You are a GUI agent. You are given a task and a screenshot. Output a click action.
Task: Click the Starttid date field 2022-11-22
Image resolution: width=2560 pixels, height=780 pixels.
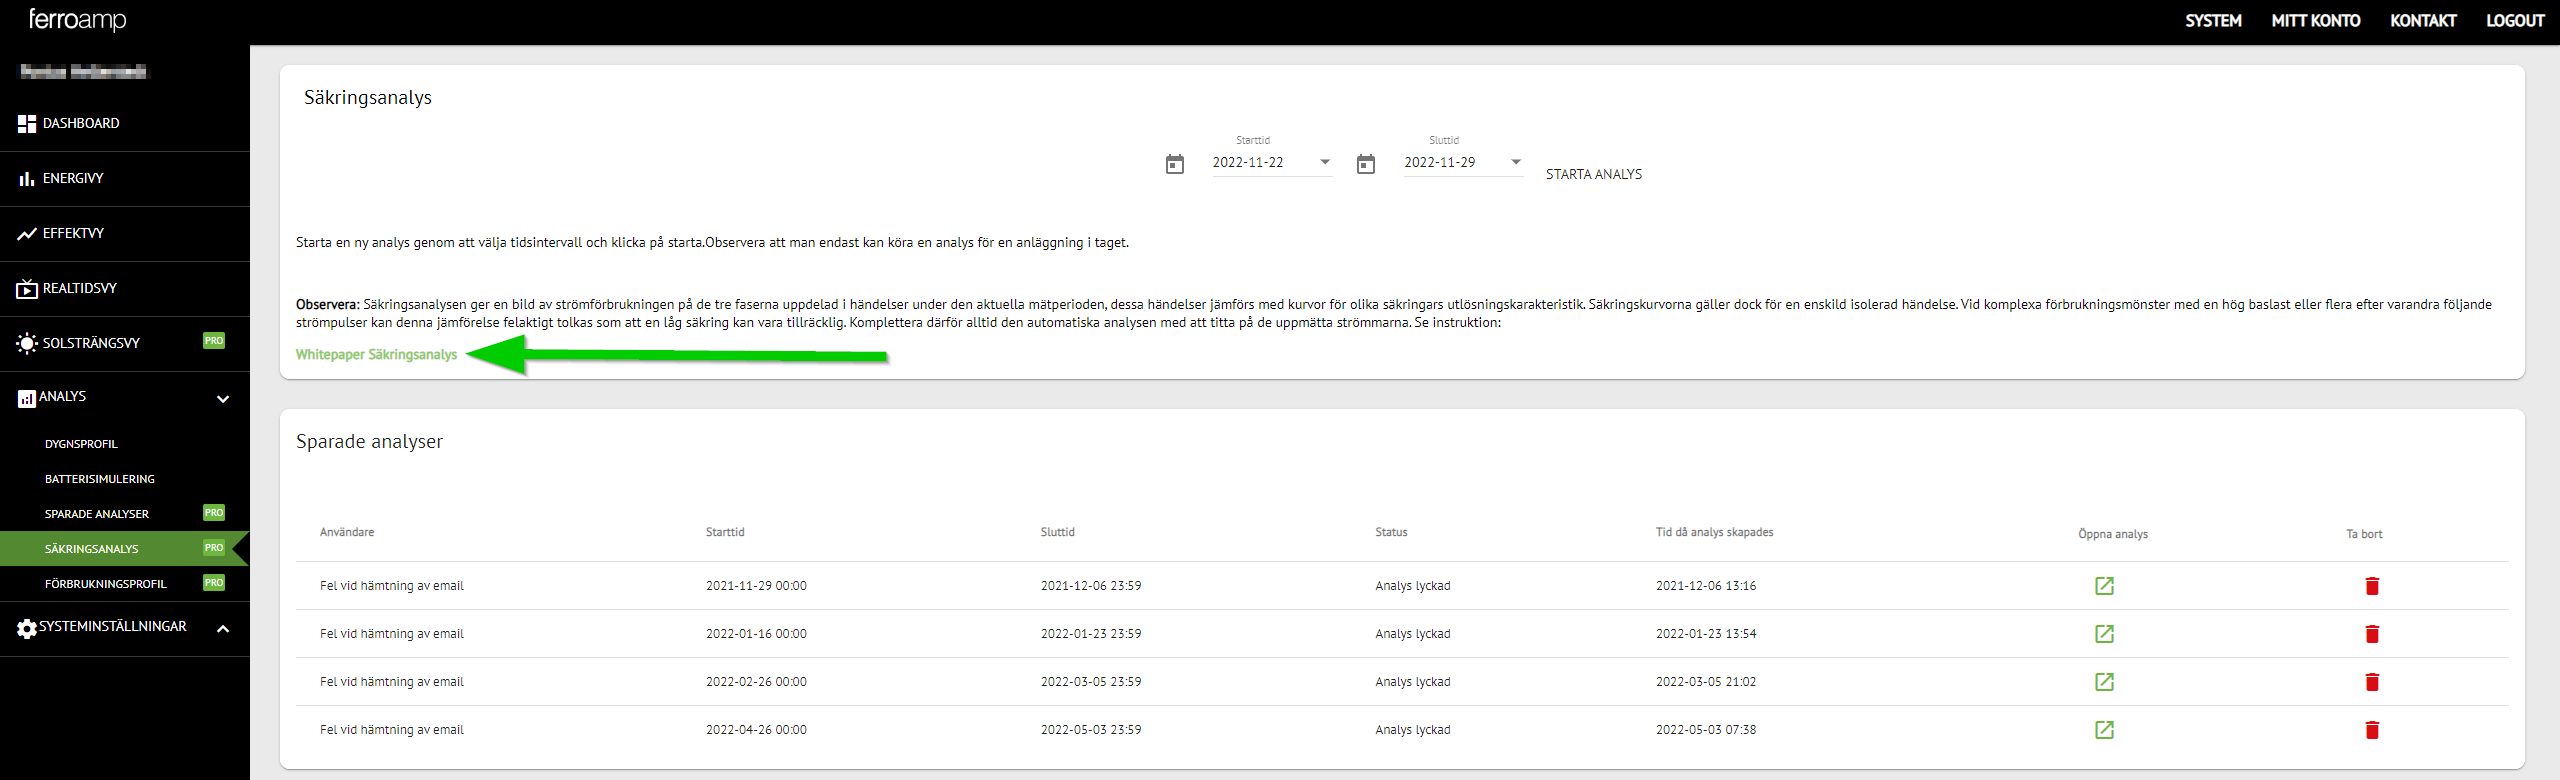(x=1272, y=163)
